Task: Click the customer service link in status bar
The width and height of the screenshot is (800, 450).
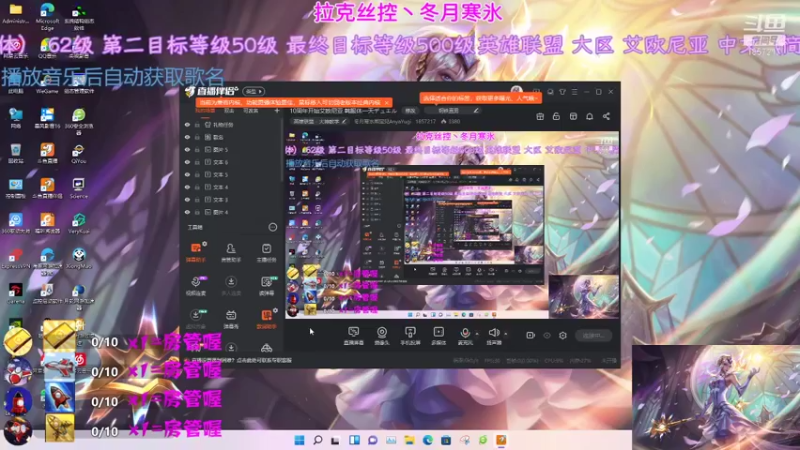Action: pos(265,360)
